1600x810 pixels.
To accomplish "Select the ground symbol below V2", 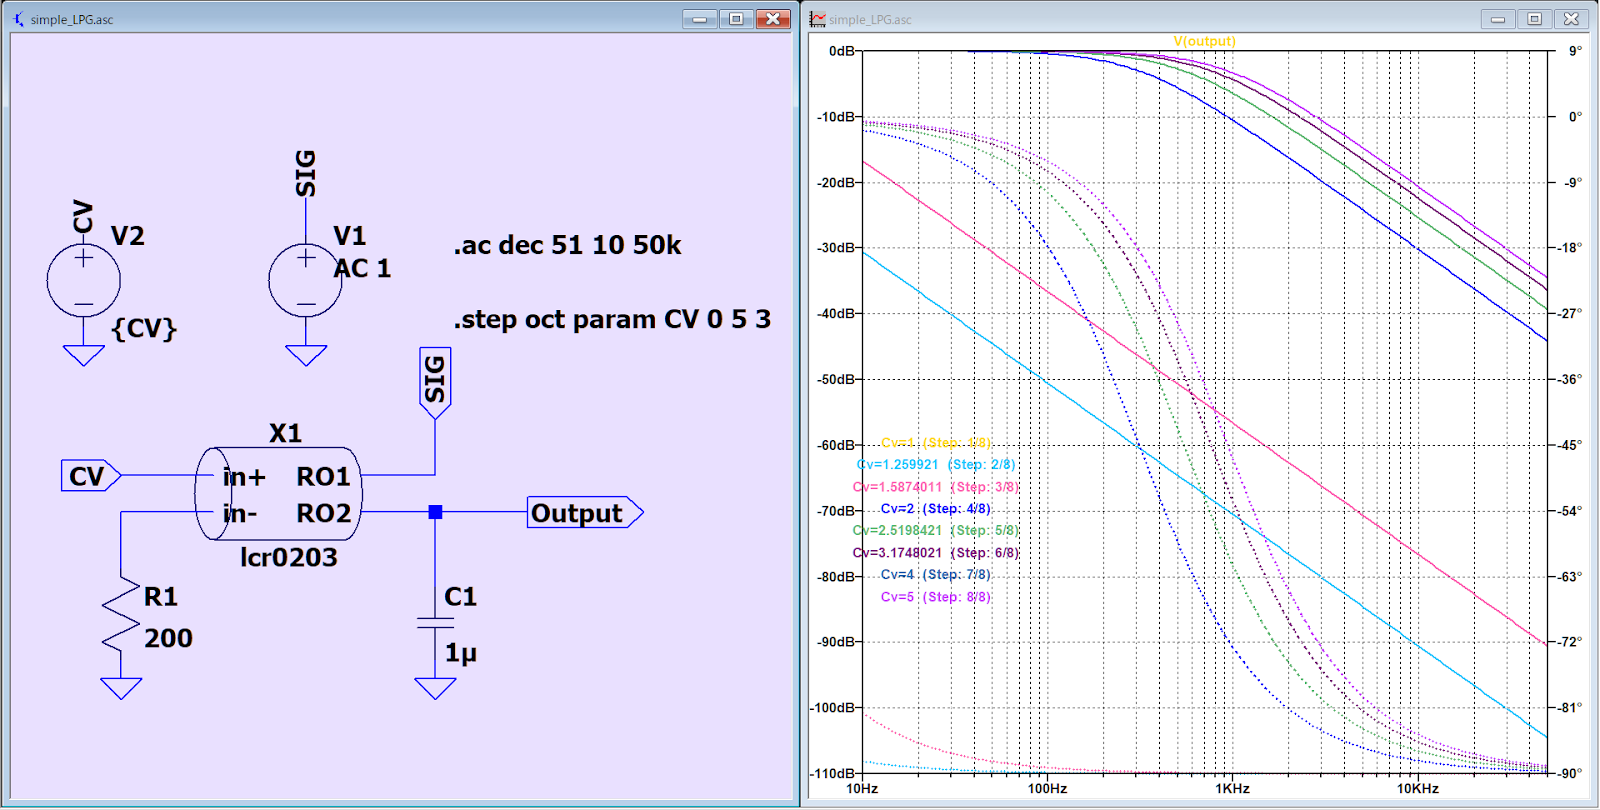I will 84,355.
